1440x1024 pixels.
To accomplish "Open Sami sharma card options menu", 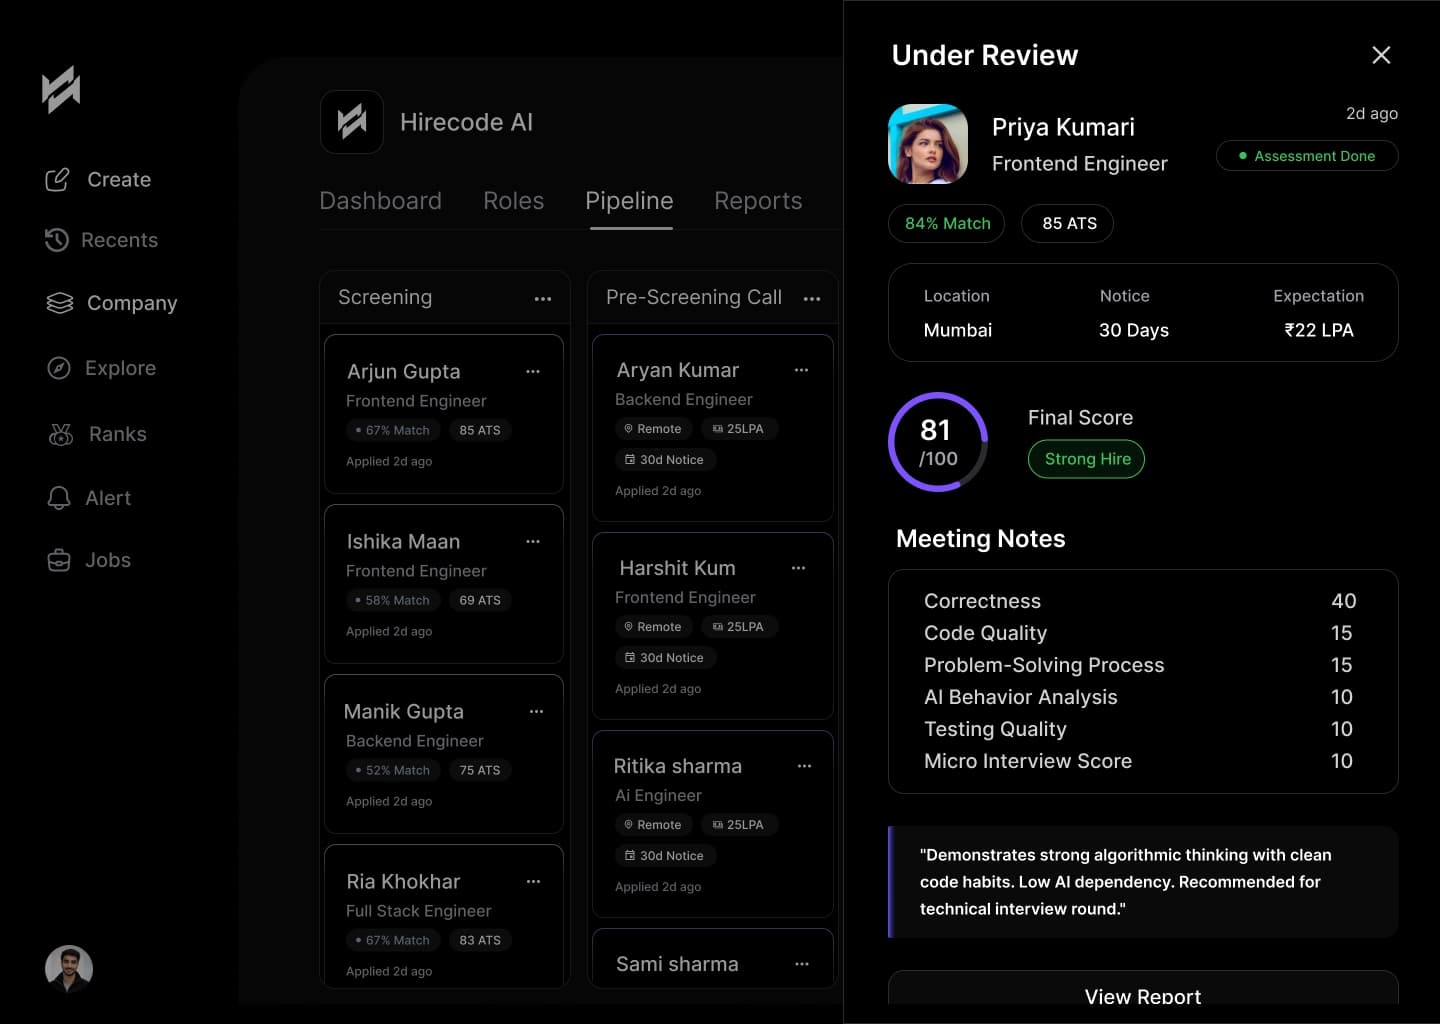I will click(801, 964).
